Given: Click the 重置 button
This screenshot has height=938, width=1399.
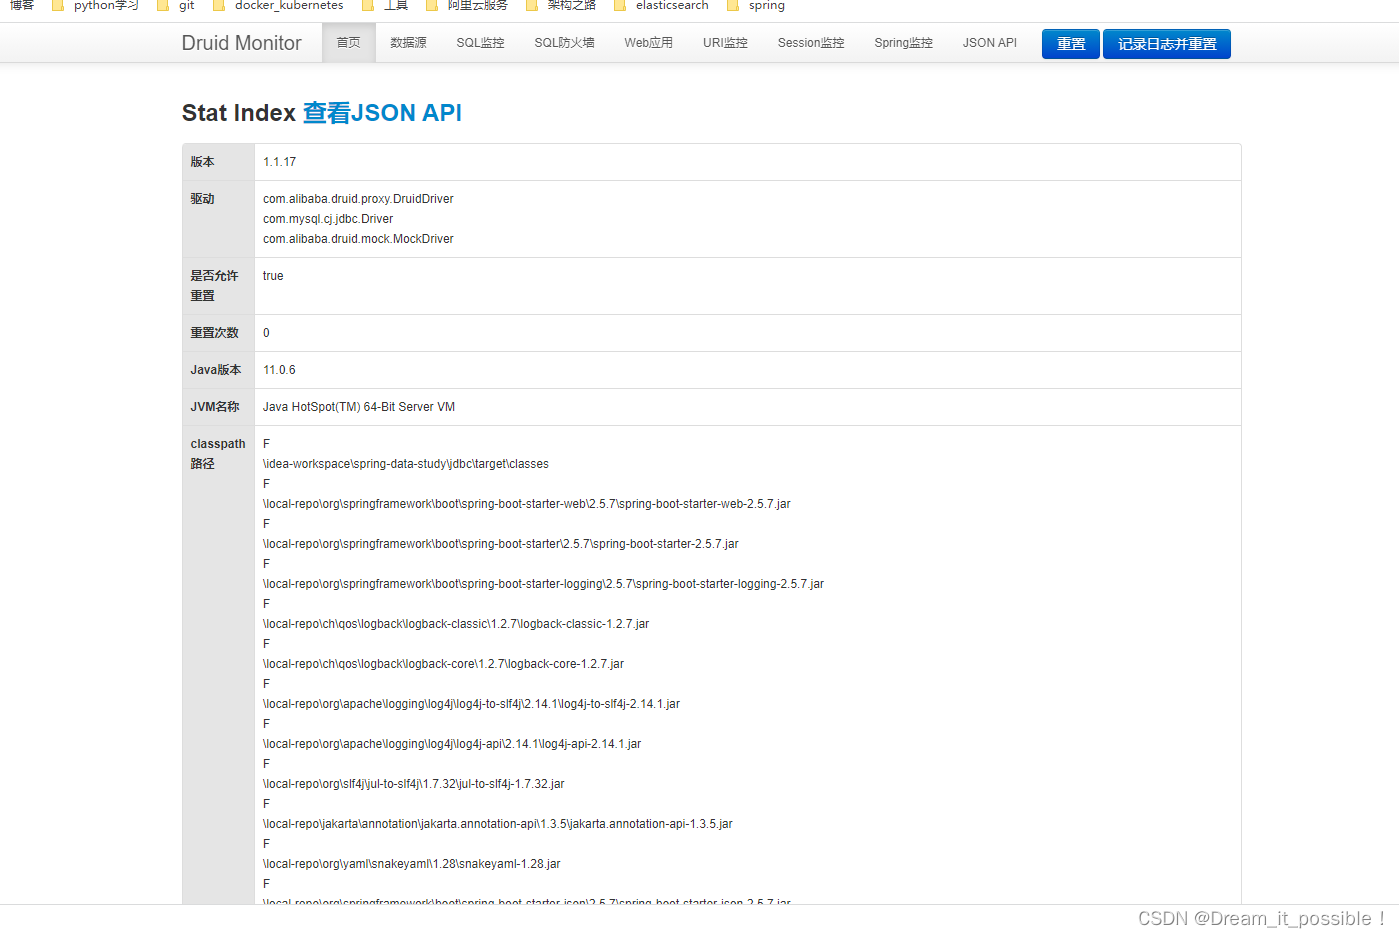Looking at the screenshot, I should tap(1070, 43).
